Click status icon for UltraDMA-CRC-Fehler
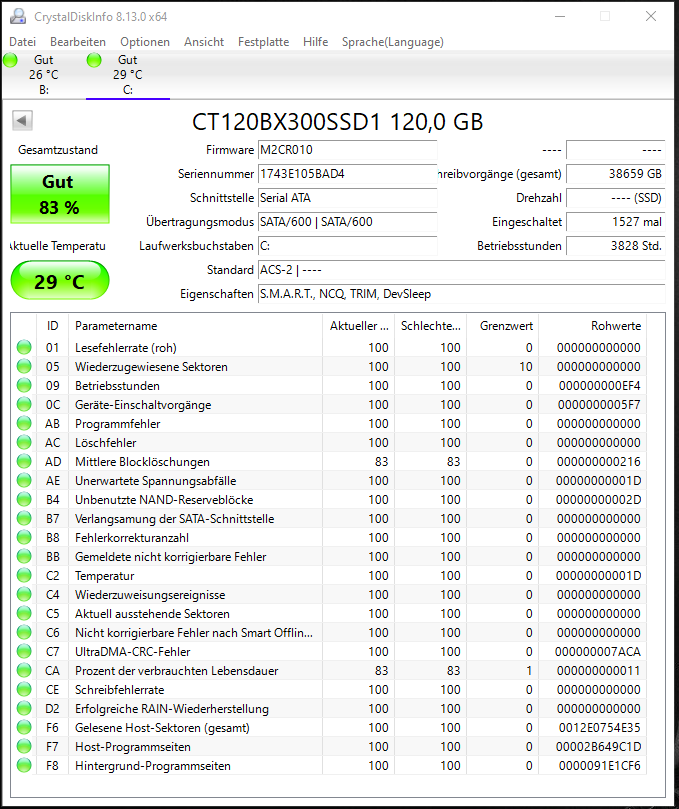Screen dimensions: 679x809 point(24,652)
